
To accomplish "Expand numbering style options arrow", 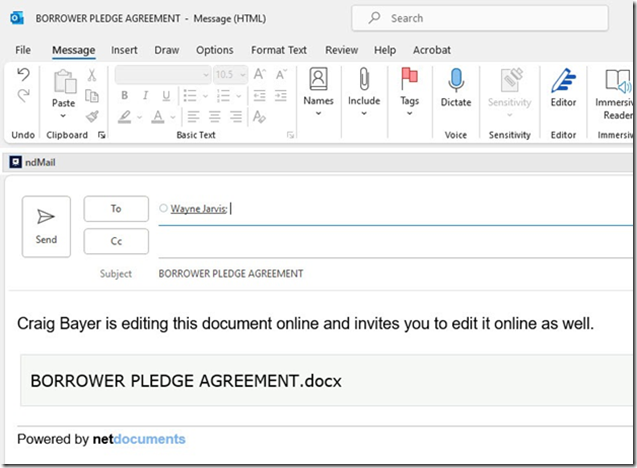I will [238, 96].
